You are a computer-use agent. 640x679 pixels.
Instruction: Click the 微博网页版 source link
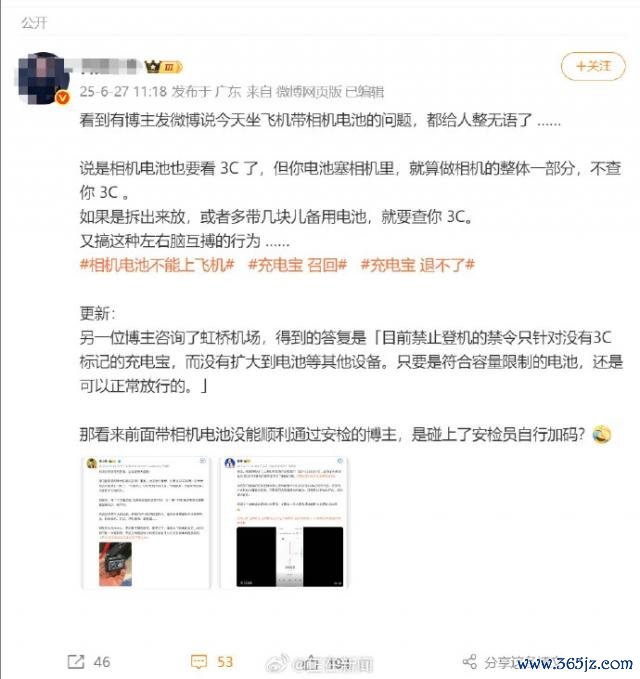tap(309, 92)
